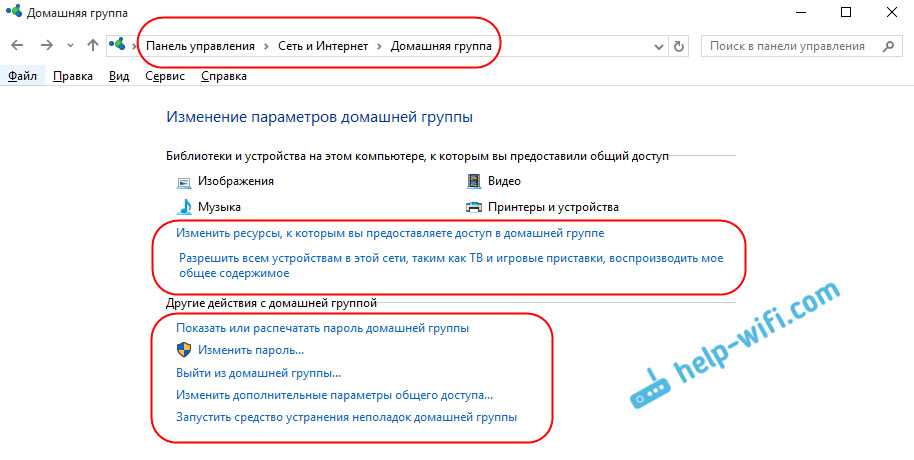Click the Back navigation arrow
The width and height of the screenshot is (914, 460).
(18, 46)
